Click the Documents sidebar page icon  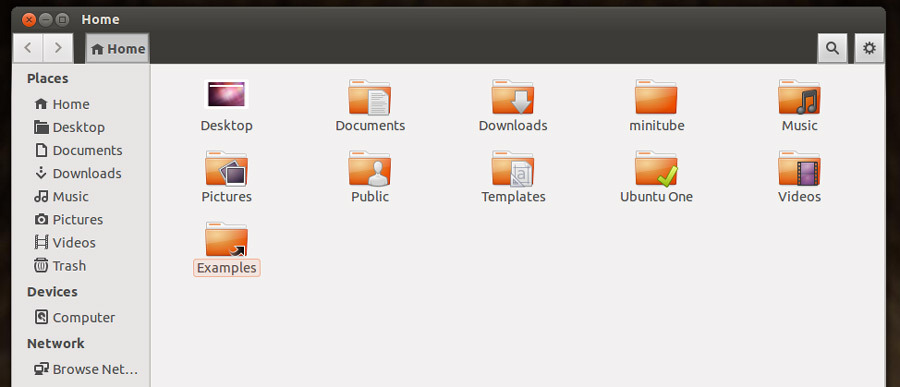point(41,150)
